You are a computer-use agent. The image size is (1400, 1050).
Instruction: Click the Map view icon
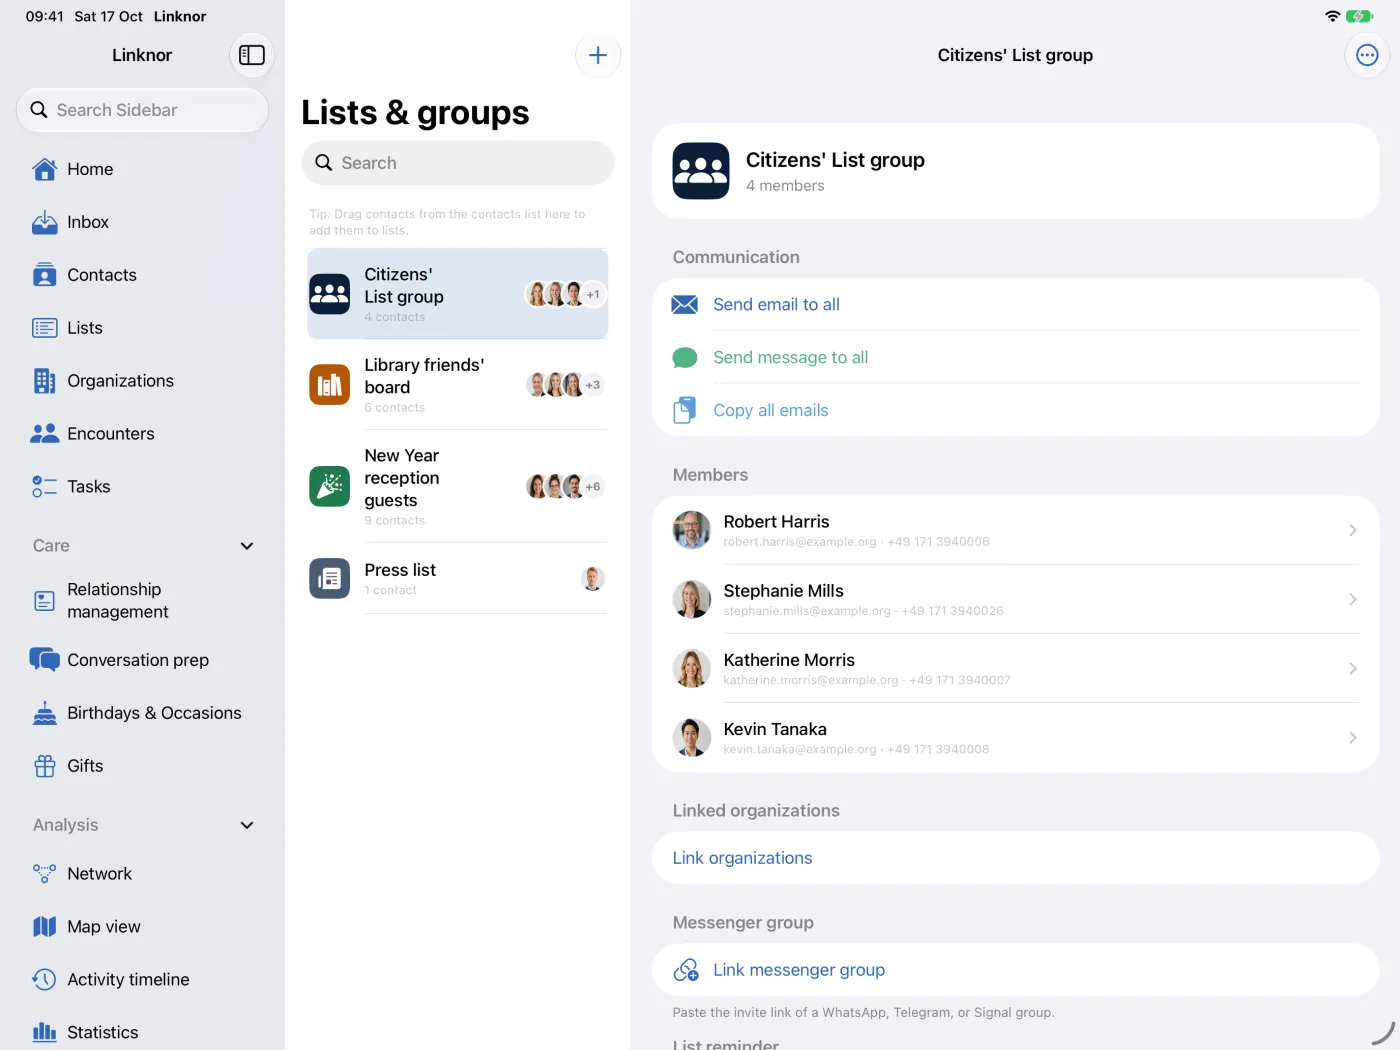pos(44,927)
